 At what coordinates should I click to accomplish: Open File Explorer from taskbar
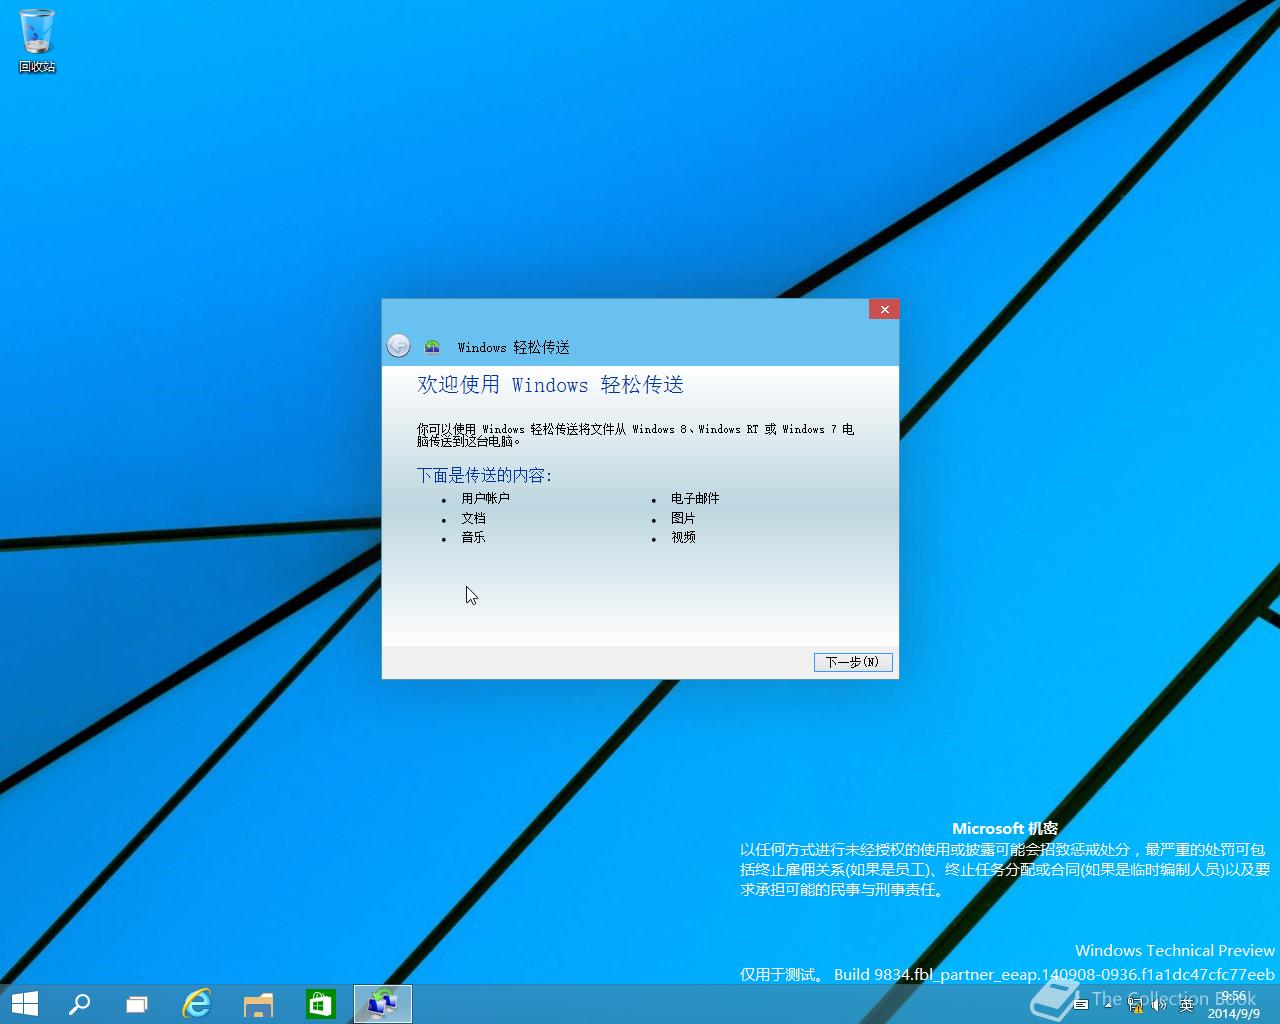[259, 1004]
